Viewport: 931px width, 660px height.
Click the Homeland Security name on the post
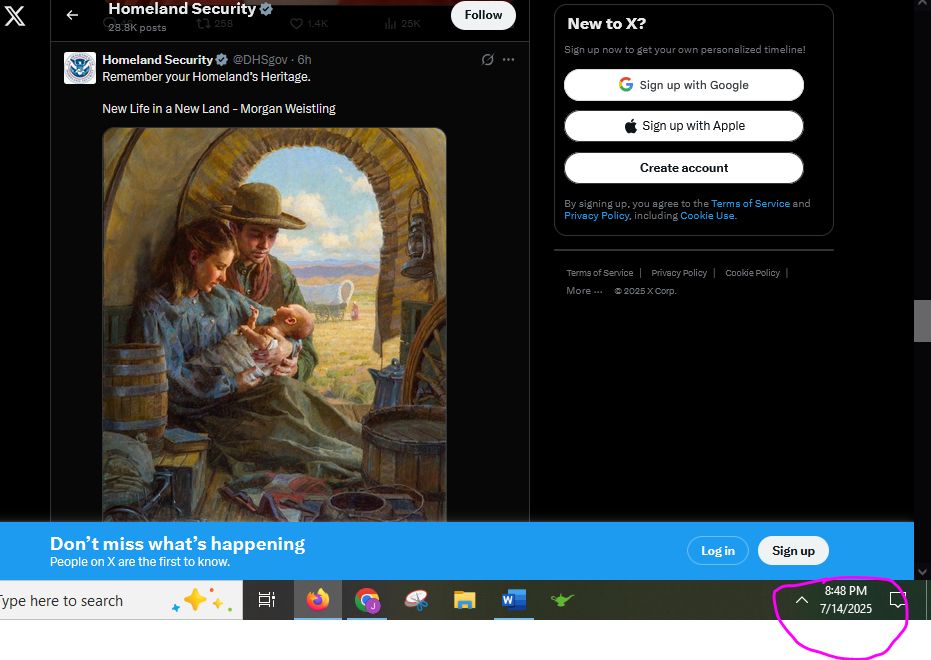pyautogui.click(x=157, y=59)
